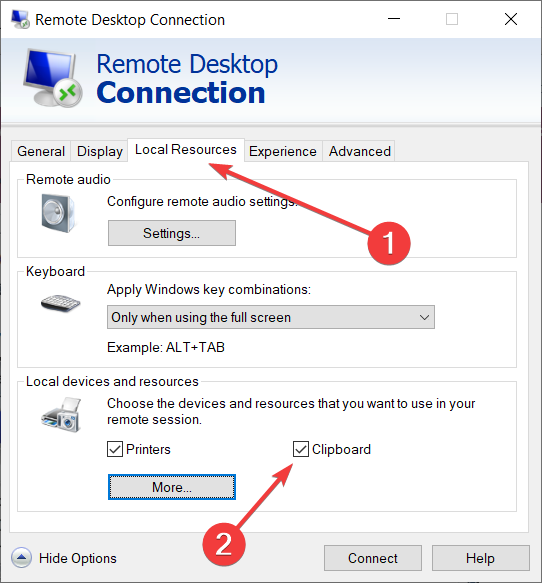Click the More... devices button
Screen dimensions: 542x583
[x=172, y=487]
